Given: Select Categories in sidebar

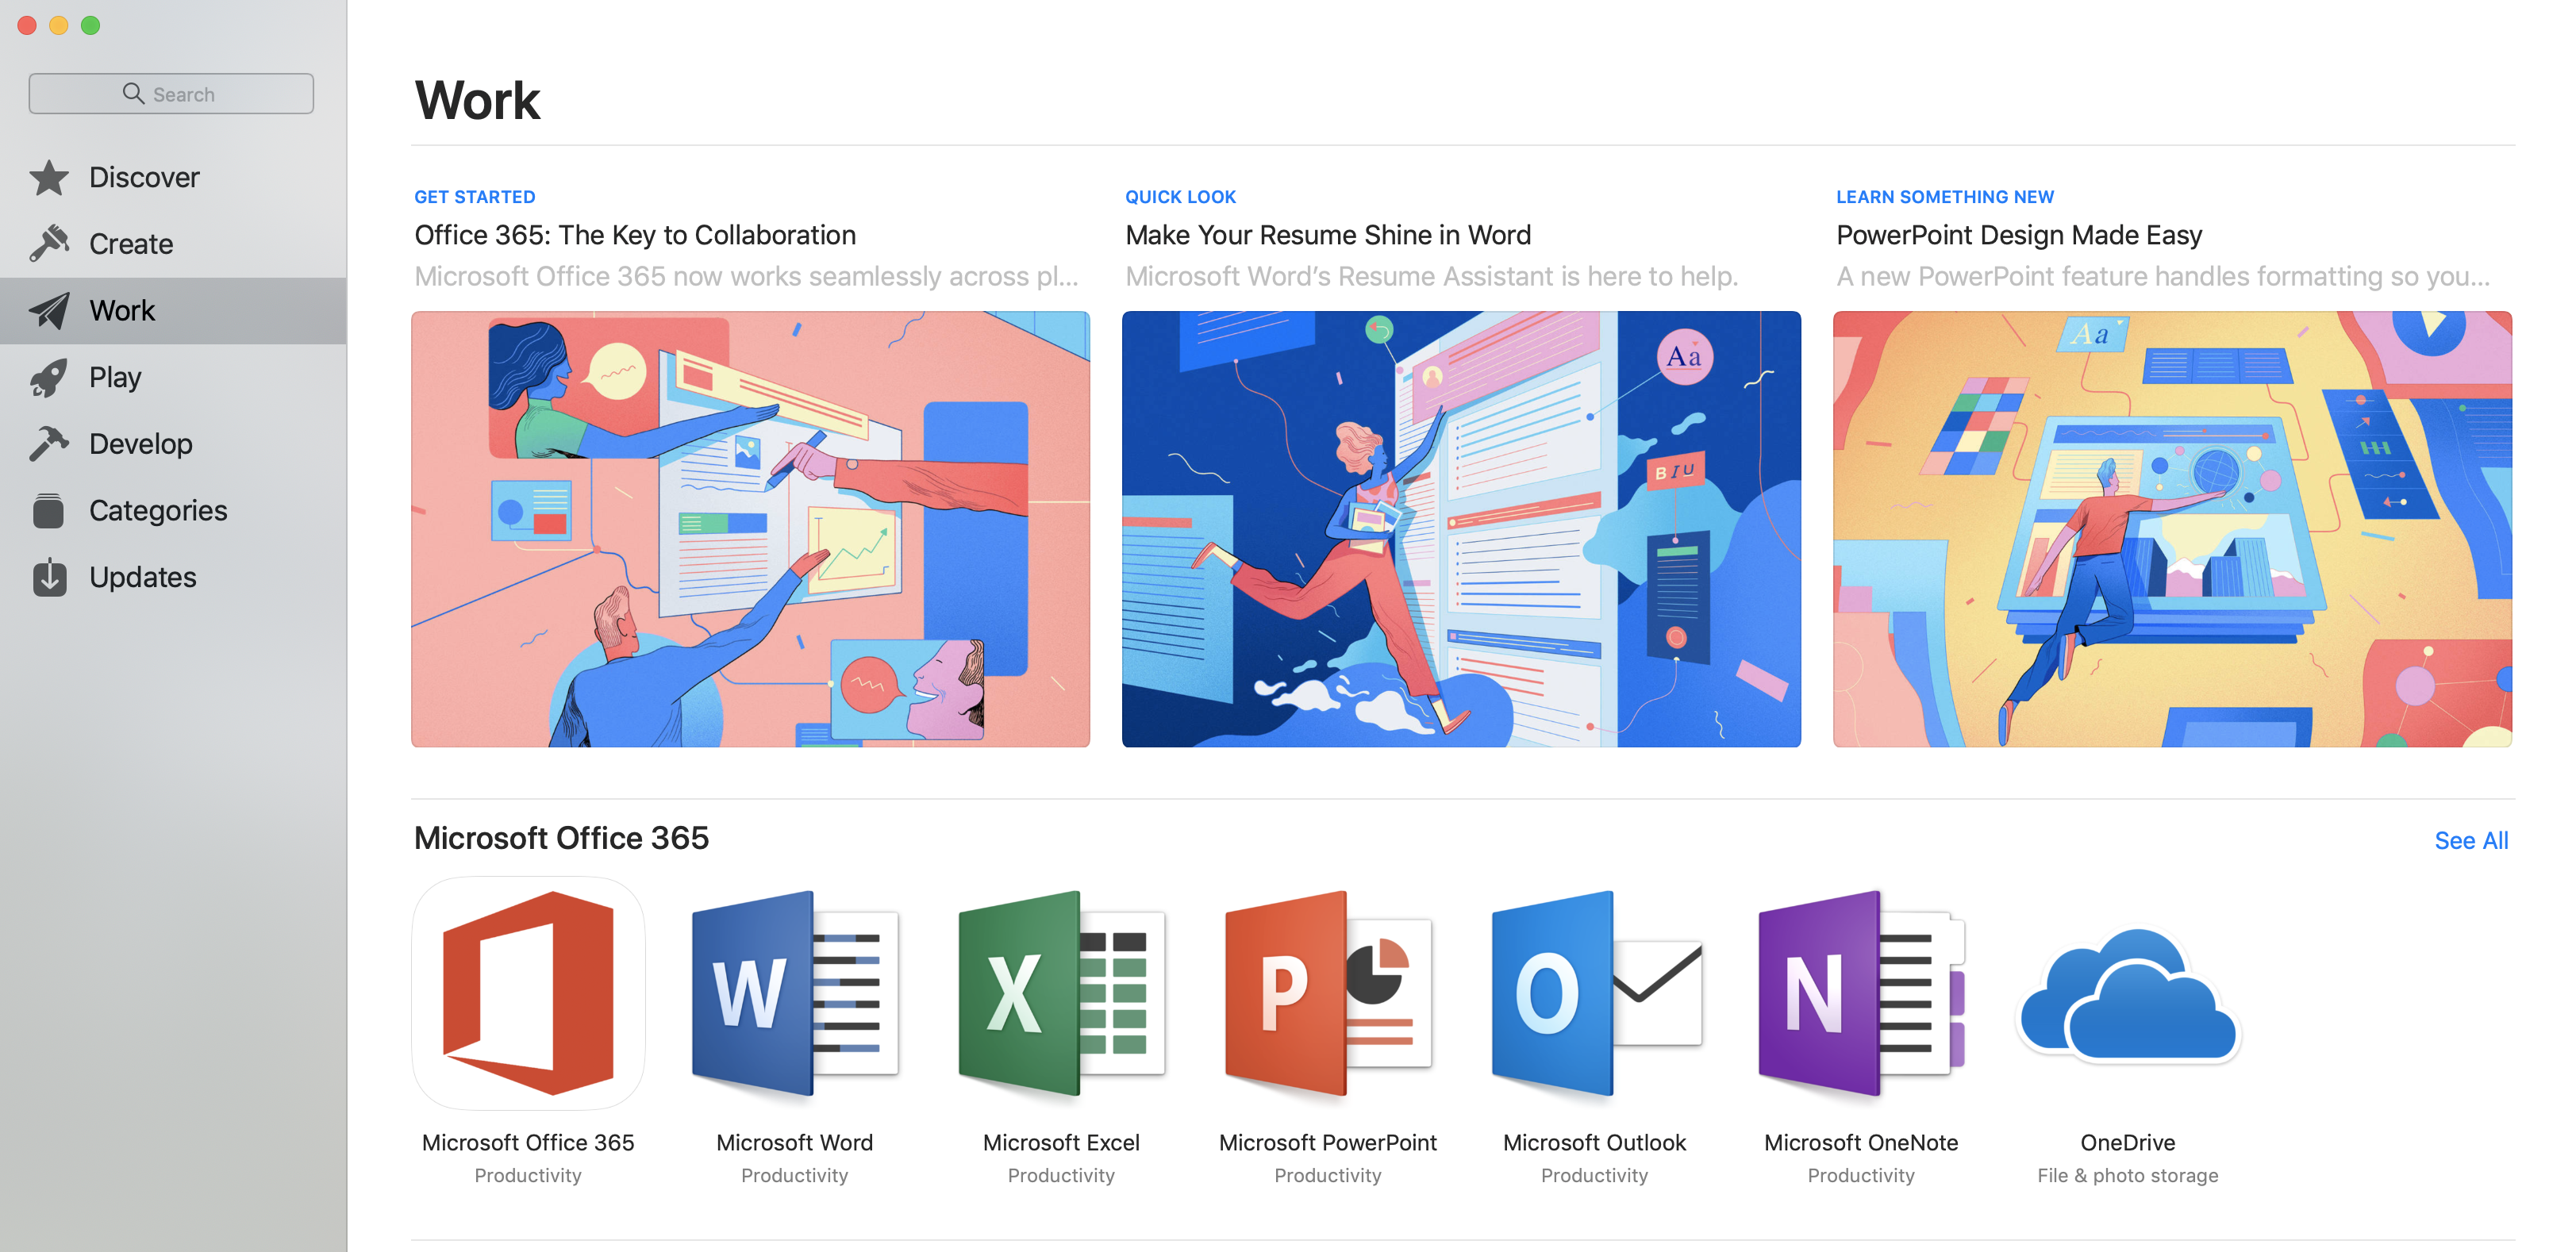Looking at the screenshot, I should (x=158, y=509).
